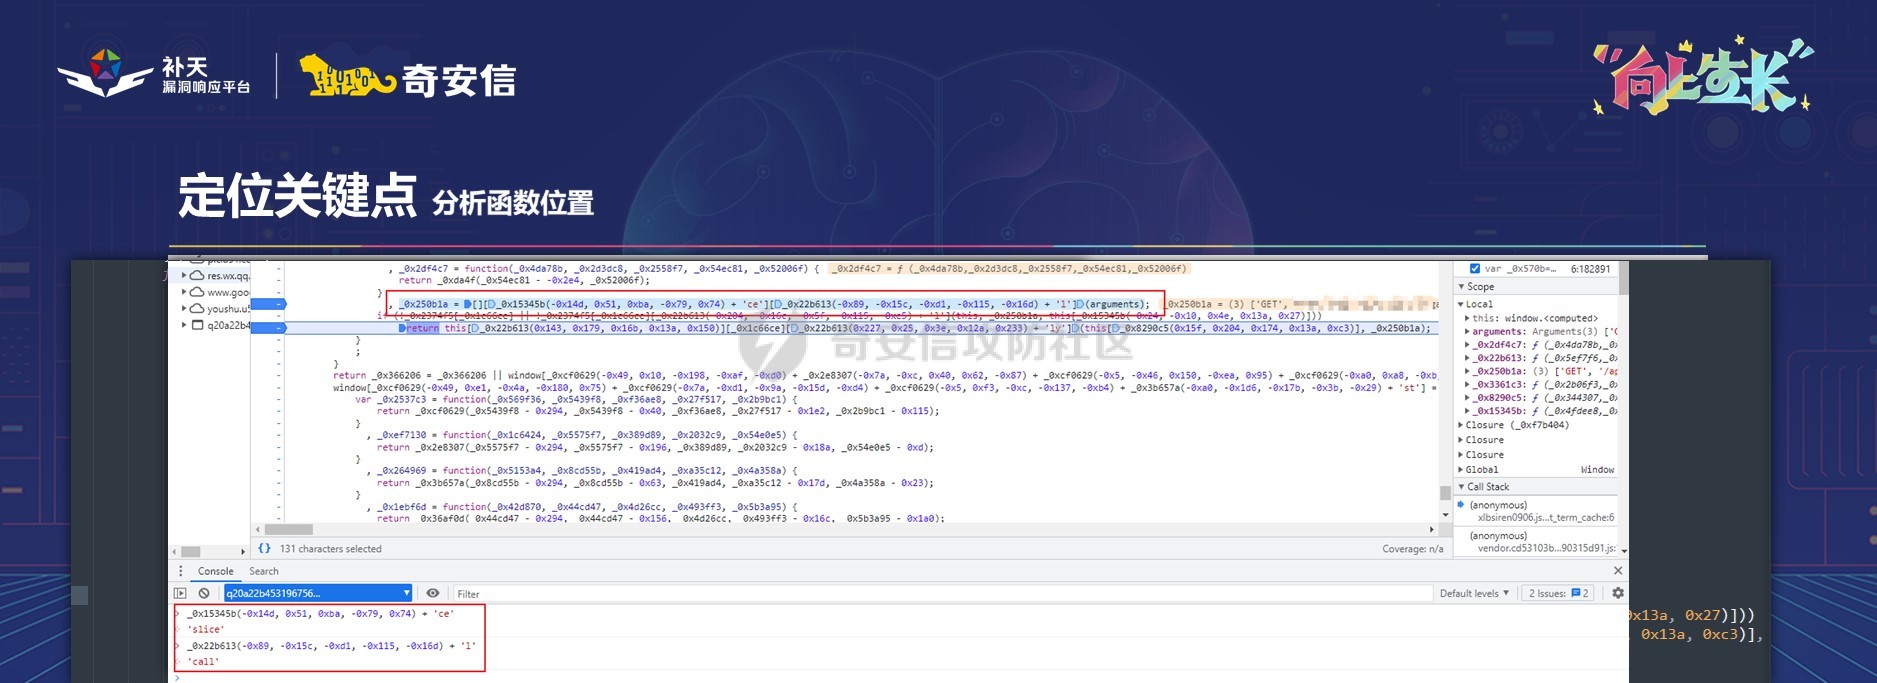Click the _0x22b613 console expression entry
Image resolution: width=1877 pixels, height=683 pixels.
(x=331, y=645)
